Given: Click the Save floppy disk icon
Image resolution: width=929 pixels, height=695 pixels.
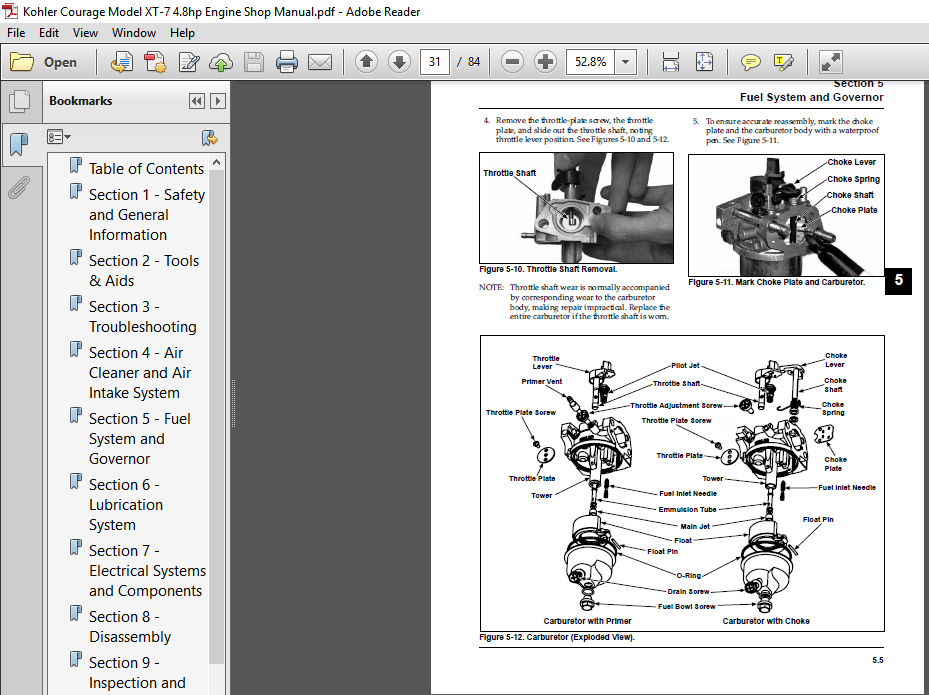Looking at the screenshot, I should tap(254, 62).
